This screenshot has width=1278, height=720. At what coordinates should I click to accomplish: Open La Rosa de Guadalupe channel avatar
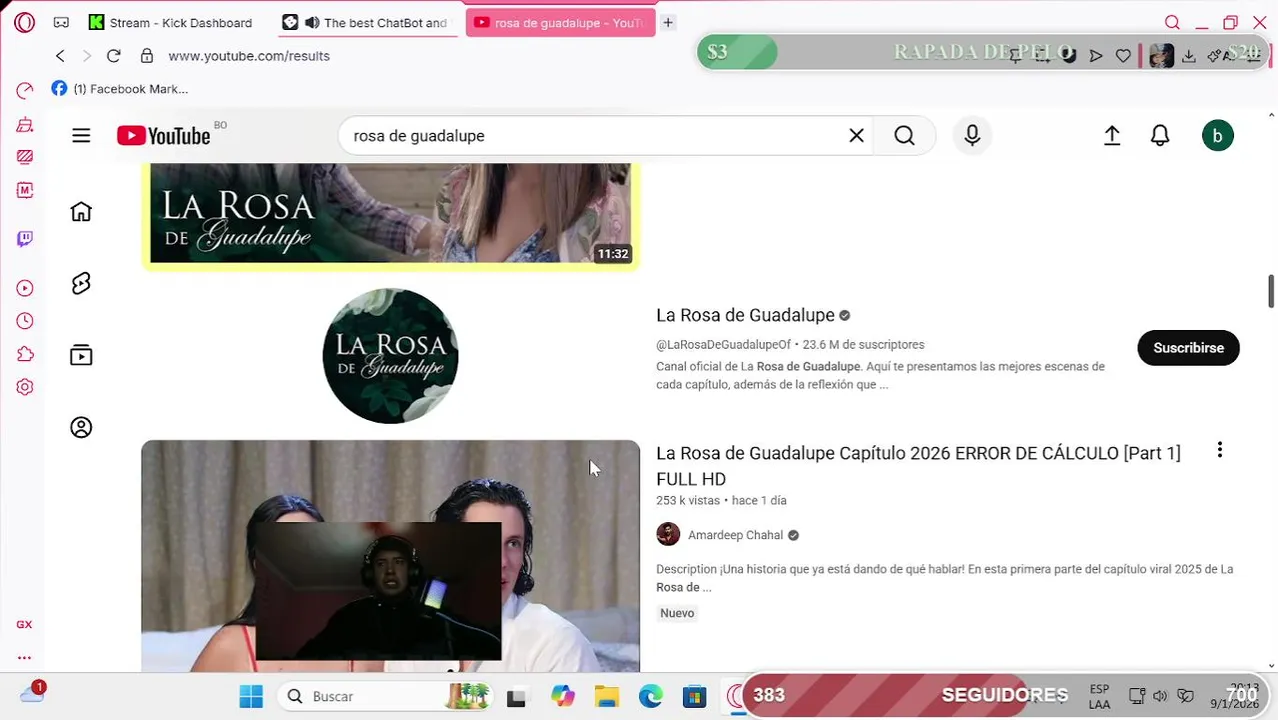390,356
